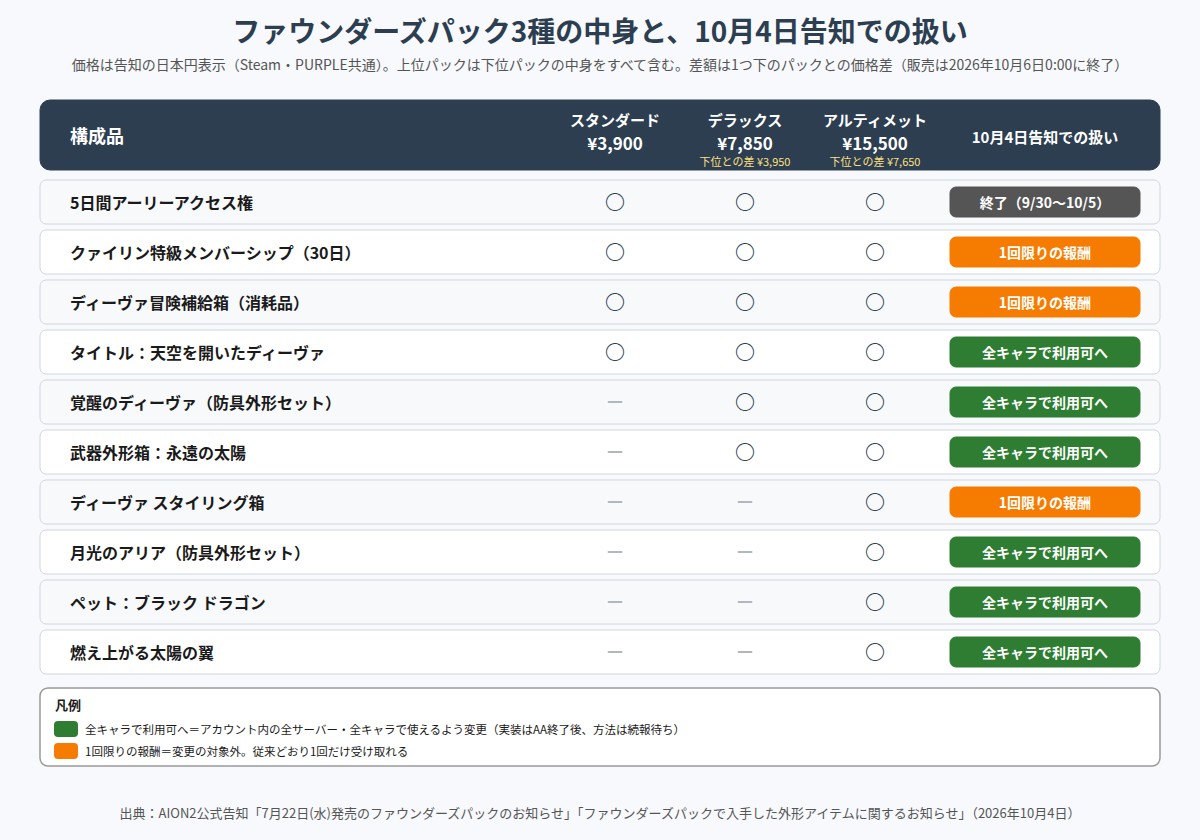Click 下位との差 ¥7,650 under アルティメット
This screenshot has width=1200, height=840.
point(875,162)
